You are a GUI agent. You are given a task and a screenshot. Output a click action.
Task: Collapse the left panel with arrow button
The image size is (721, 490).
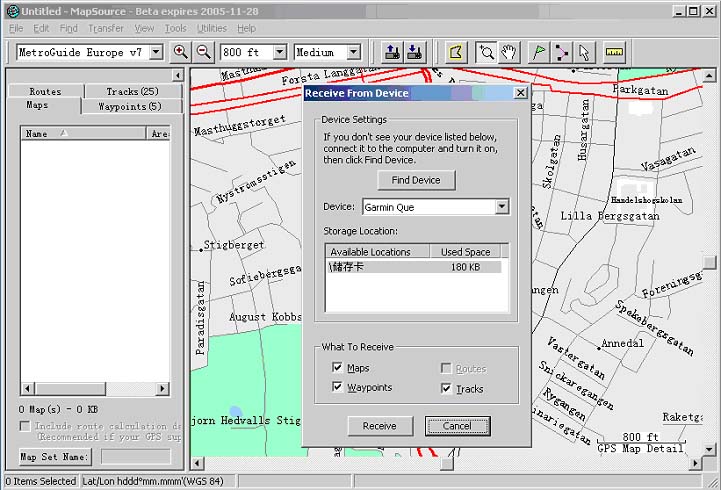(177, 75)
